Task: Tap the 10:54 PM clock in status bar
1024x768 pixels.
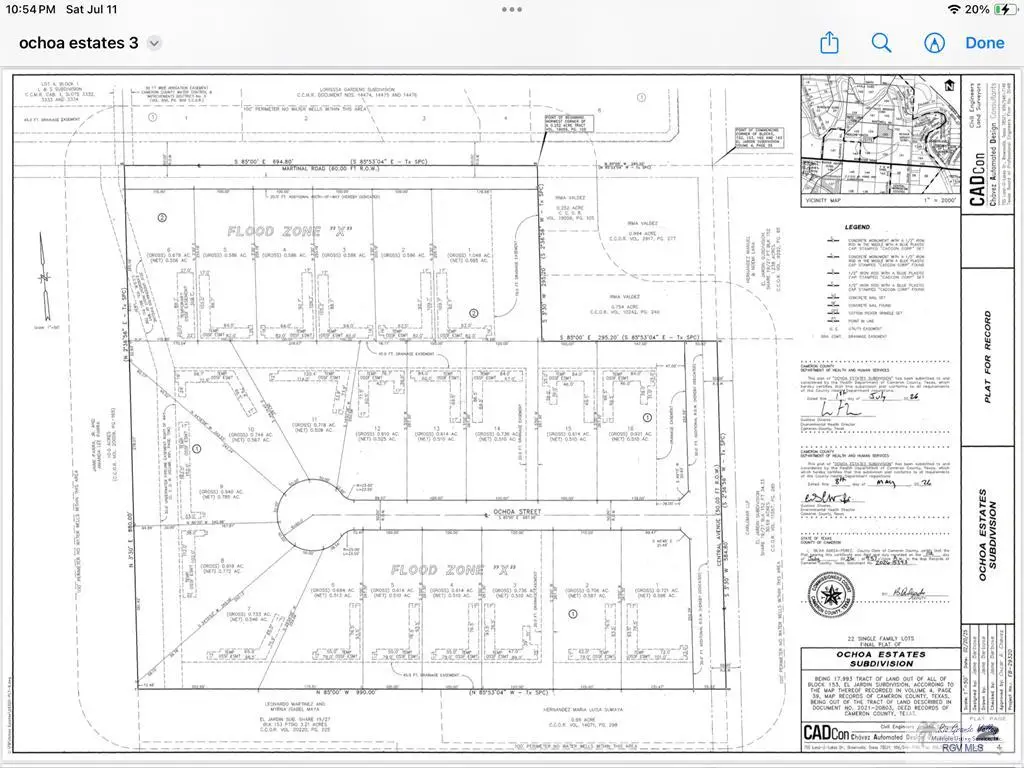Action: pyautogui.click(x=30, y=9)
